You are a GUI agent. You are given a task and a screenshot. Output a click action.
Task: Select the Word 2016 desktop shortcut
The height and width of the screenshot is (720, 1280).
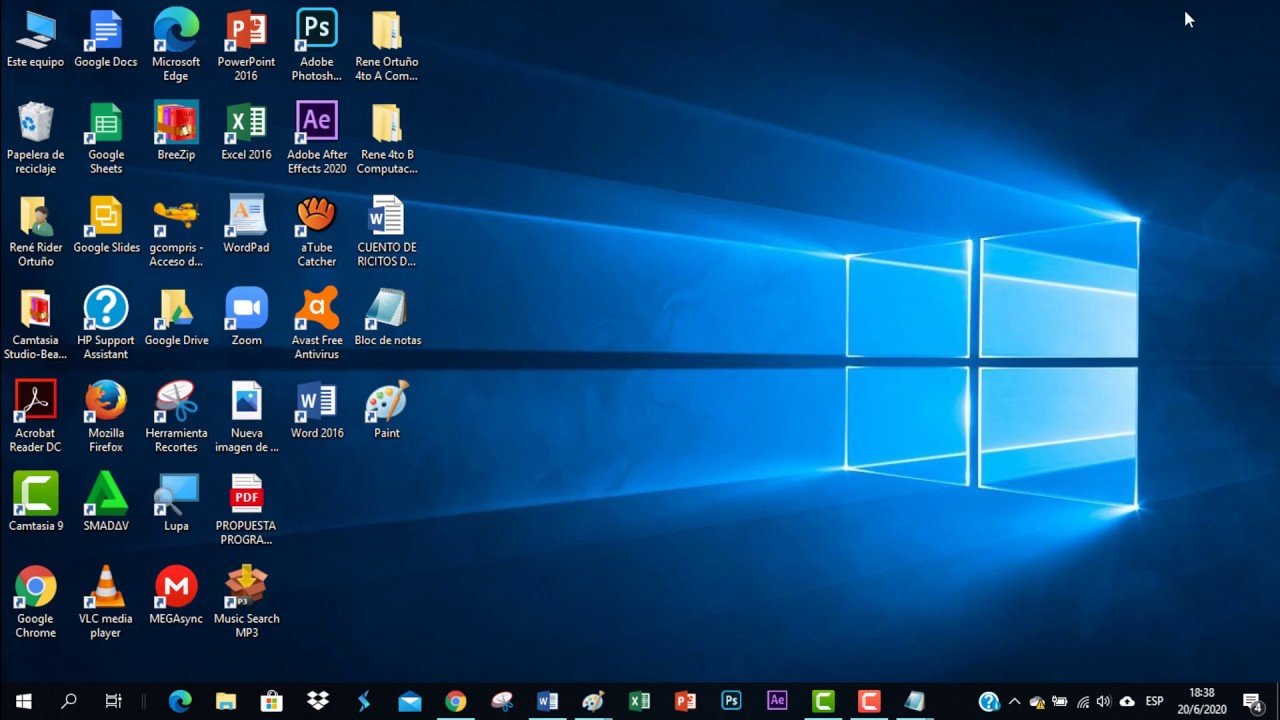coord(317,411)
